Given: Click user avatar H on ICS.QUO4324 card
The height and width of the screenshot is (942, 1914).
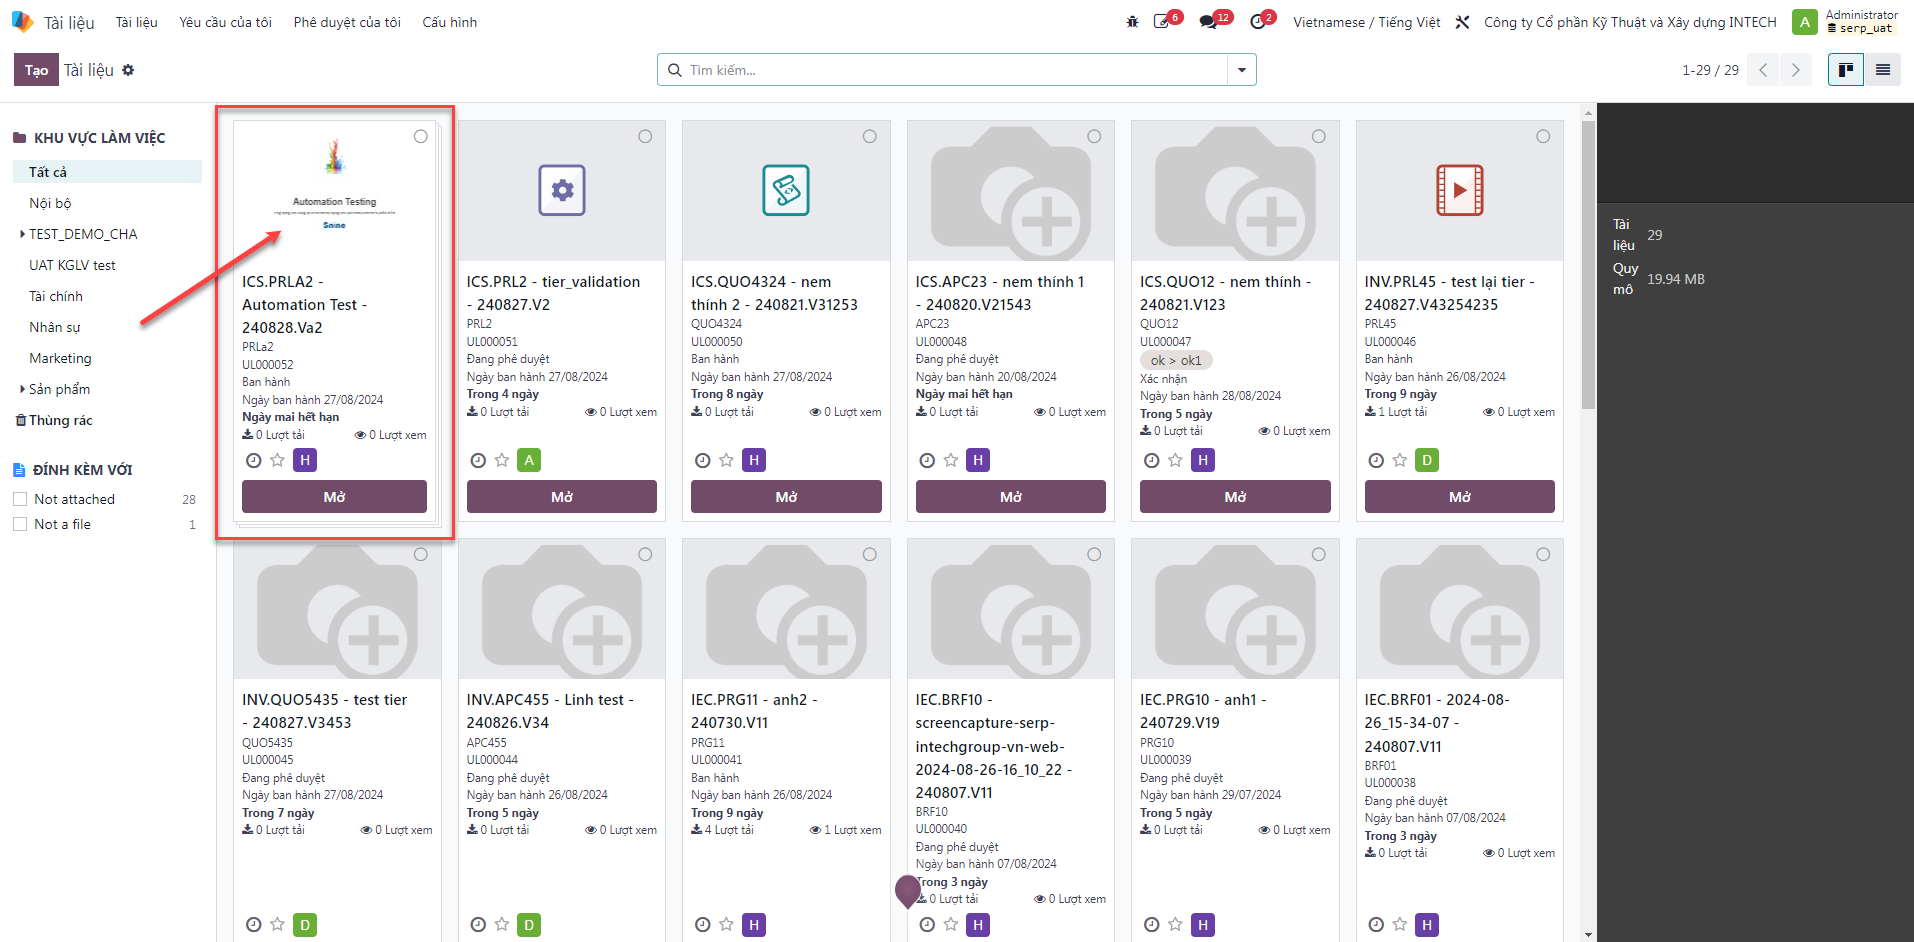Looking at the screenshot, I should (754, 460).
